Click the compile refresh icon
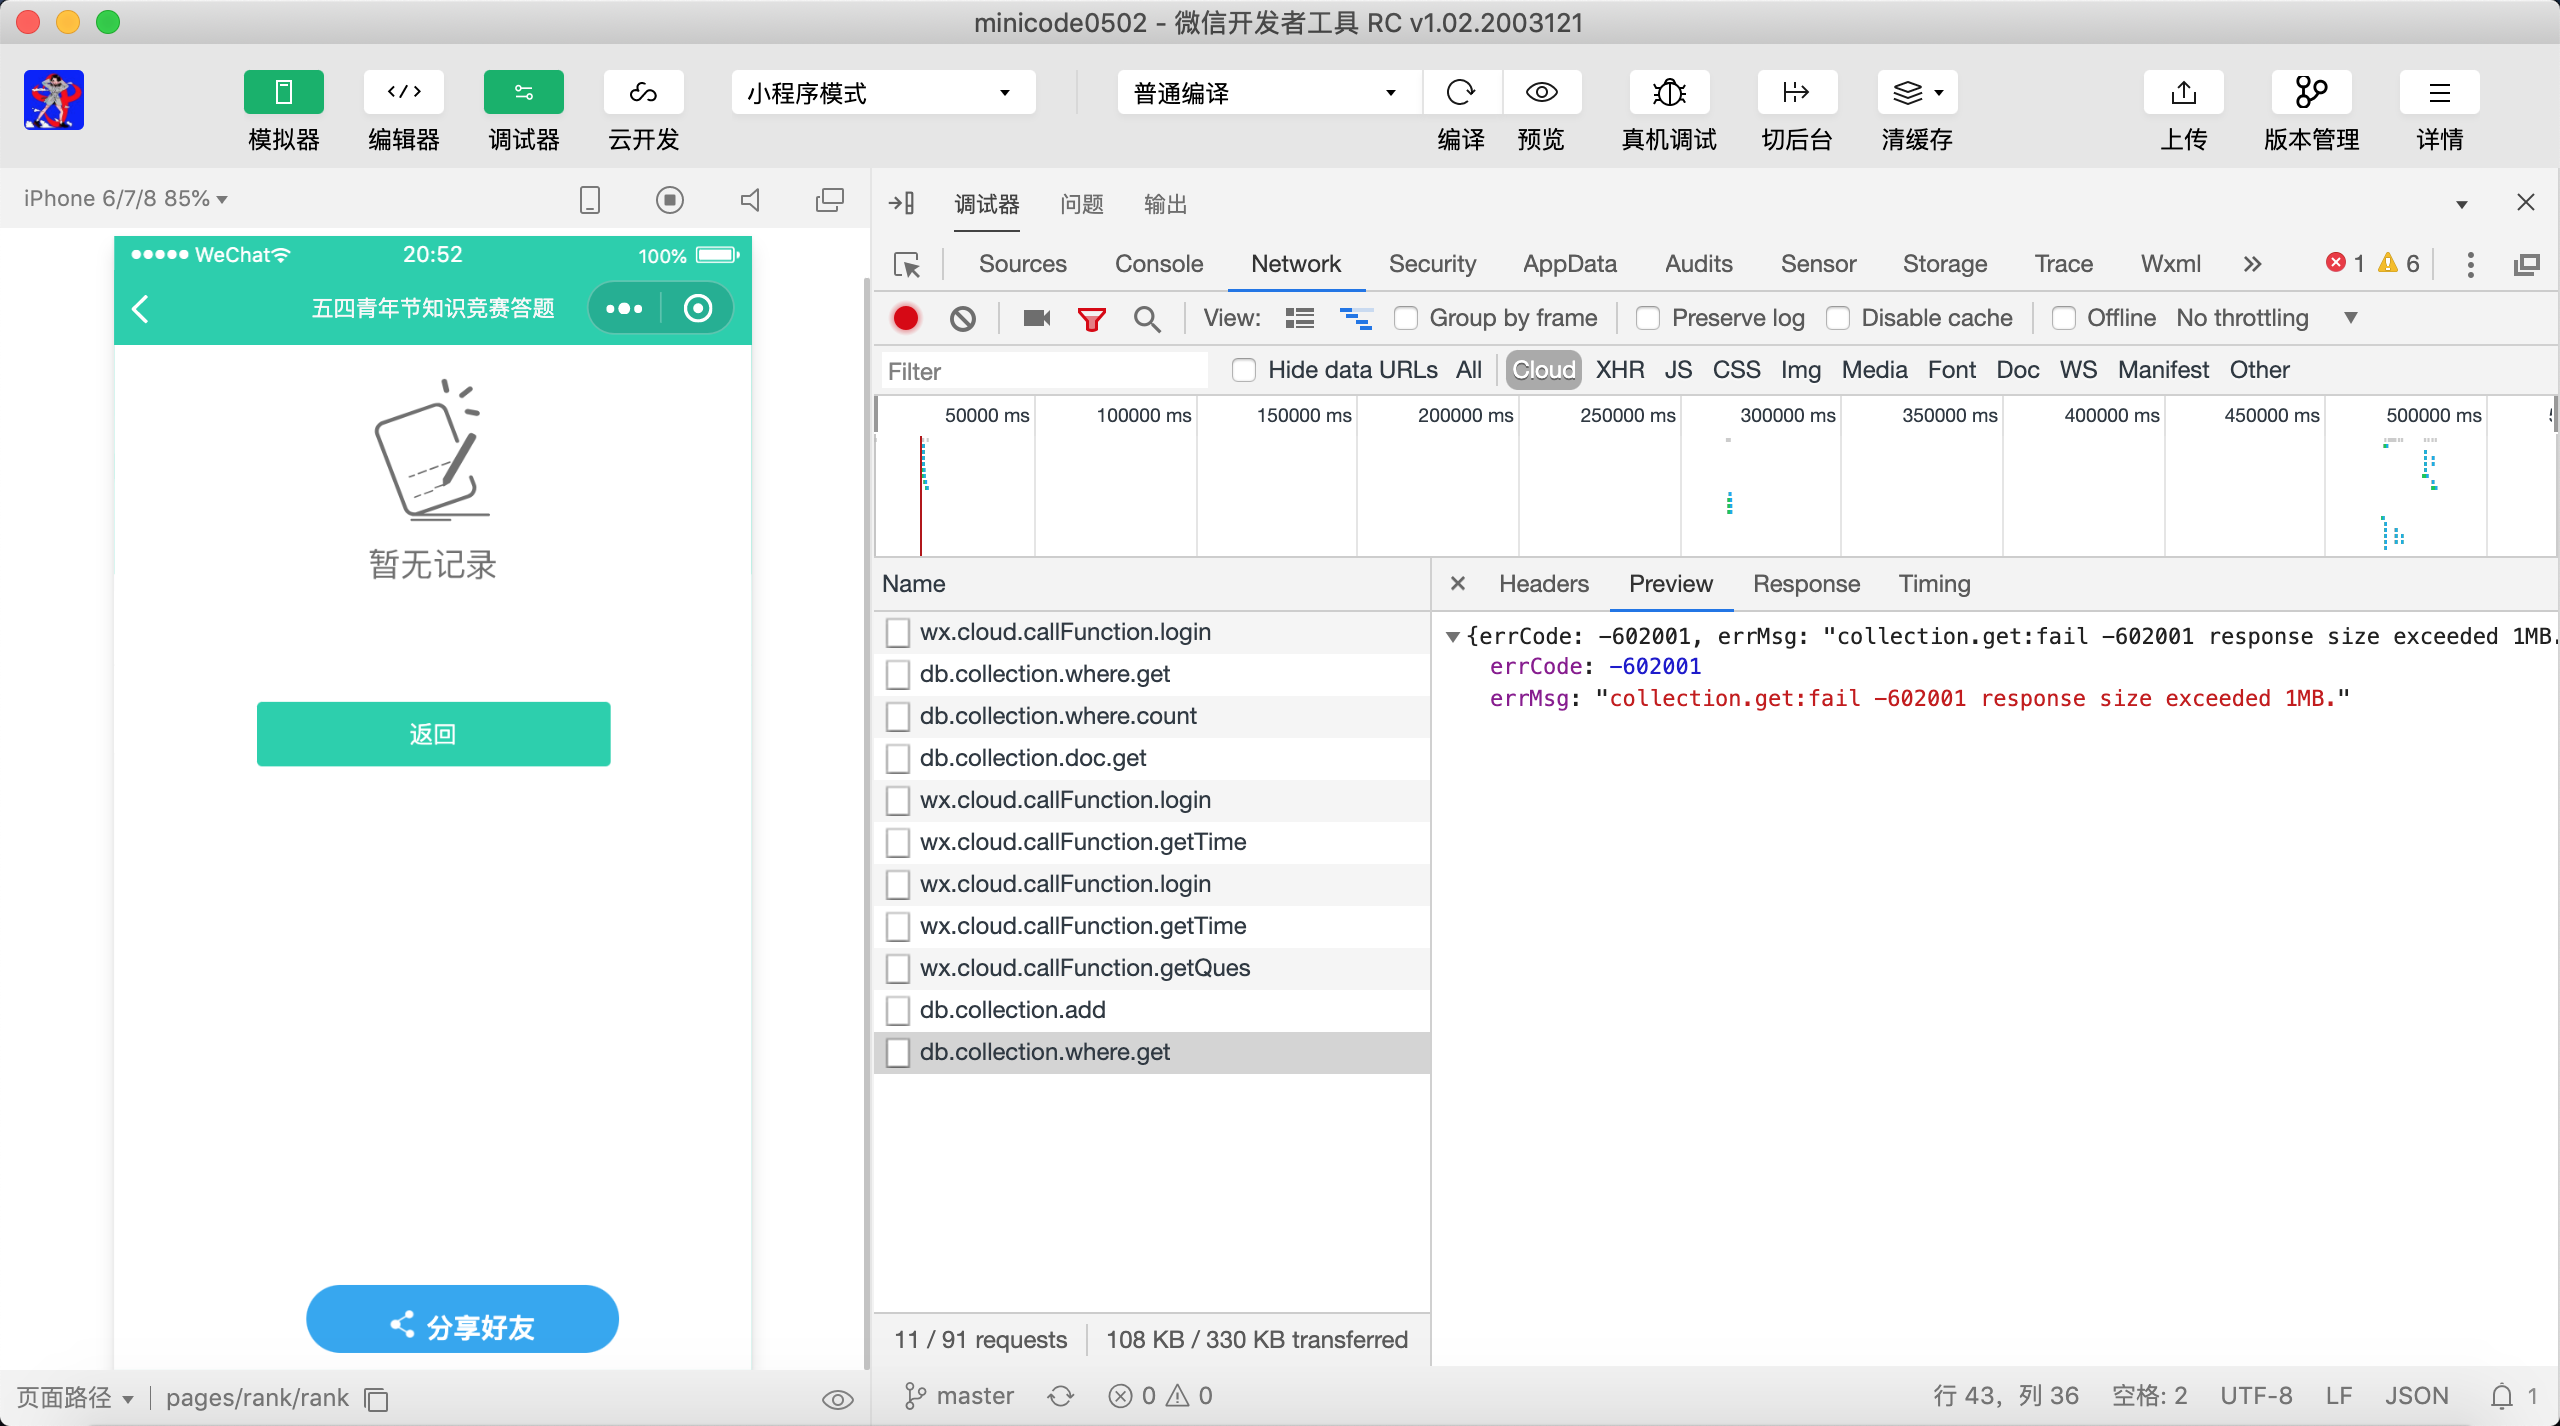 pos(1461,93)
